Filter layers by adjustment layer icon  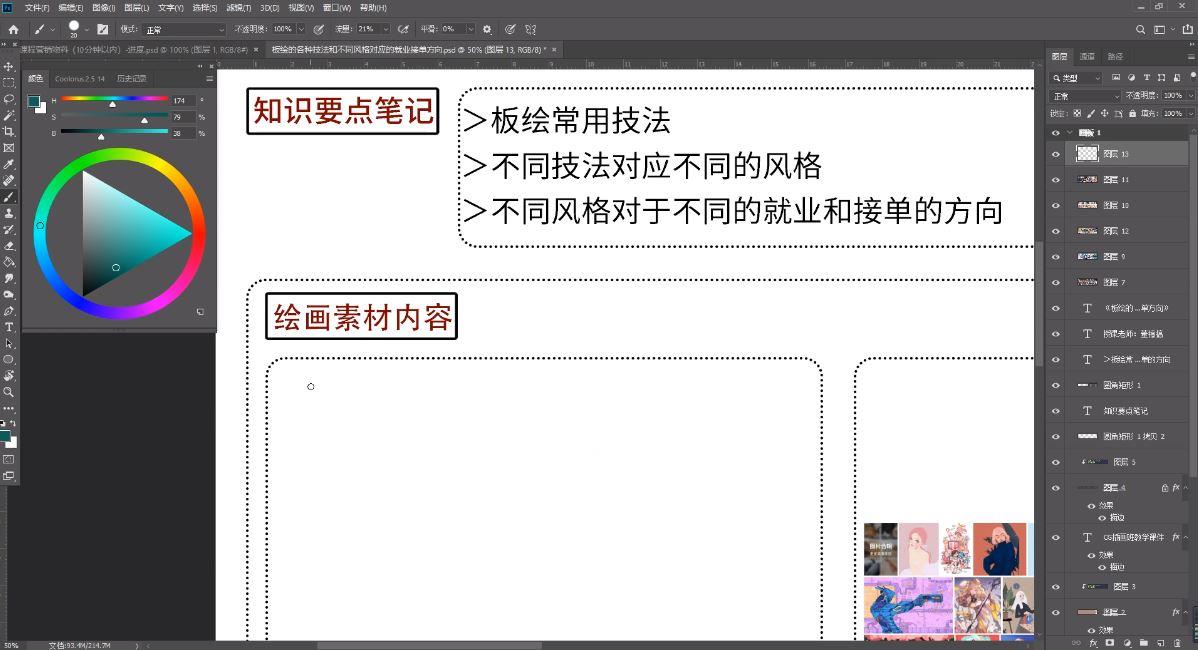(x=1132, y=78)
